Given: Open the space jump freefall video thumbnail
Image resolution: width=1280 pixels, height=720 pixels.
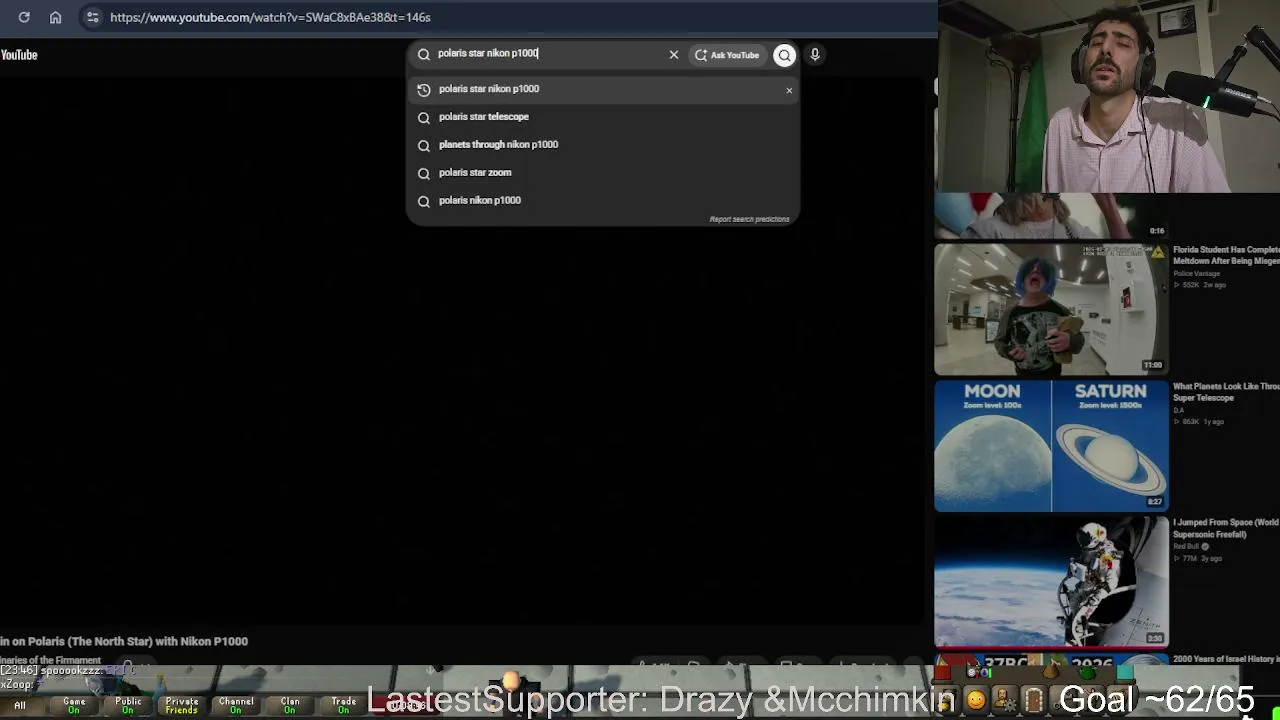Looking at the screenshot, I should coord(1051,582).
